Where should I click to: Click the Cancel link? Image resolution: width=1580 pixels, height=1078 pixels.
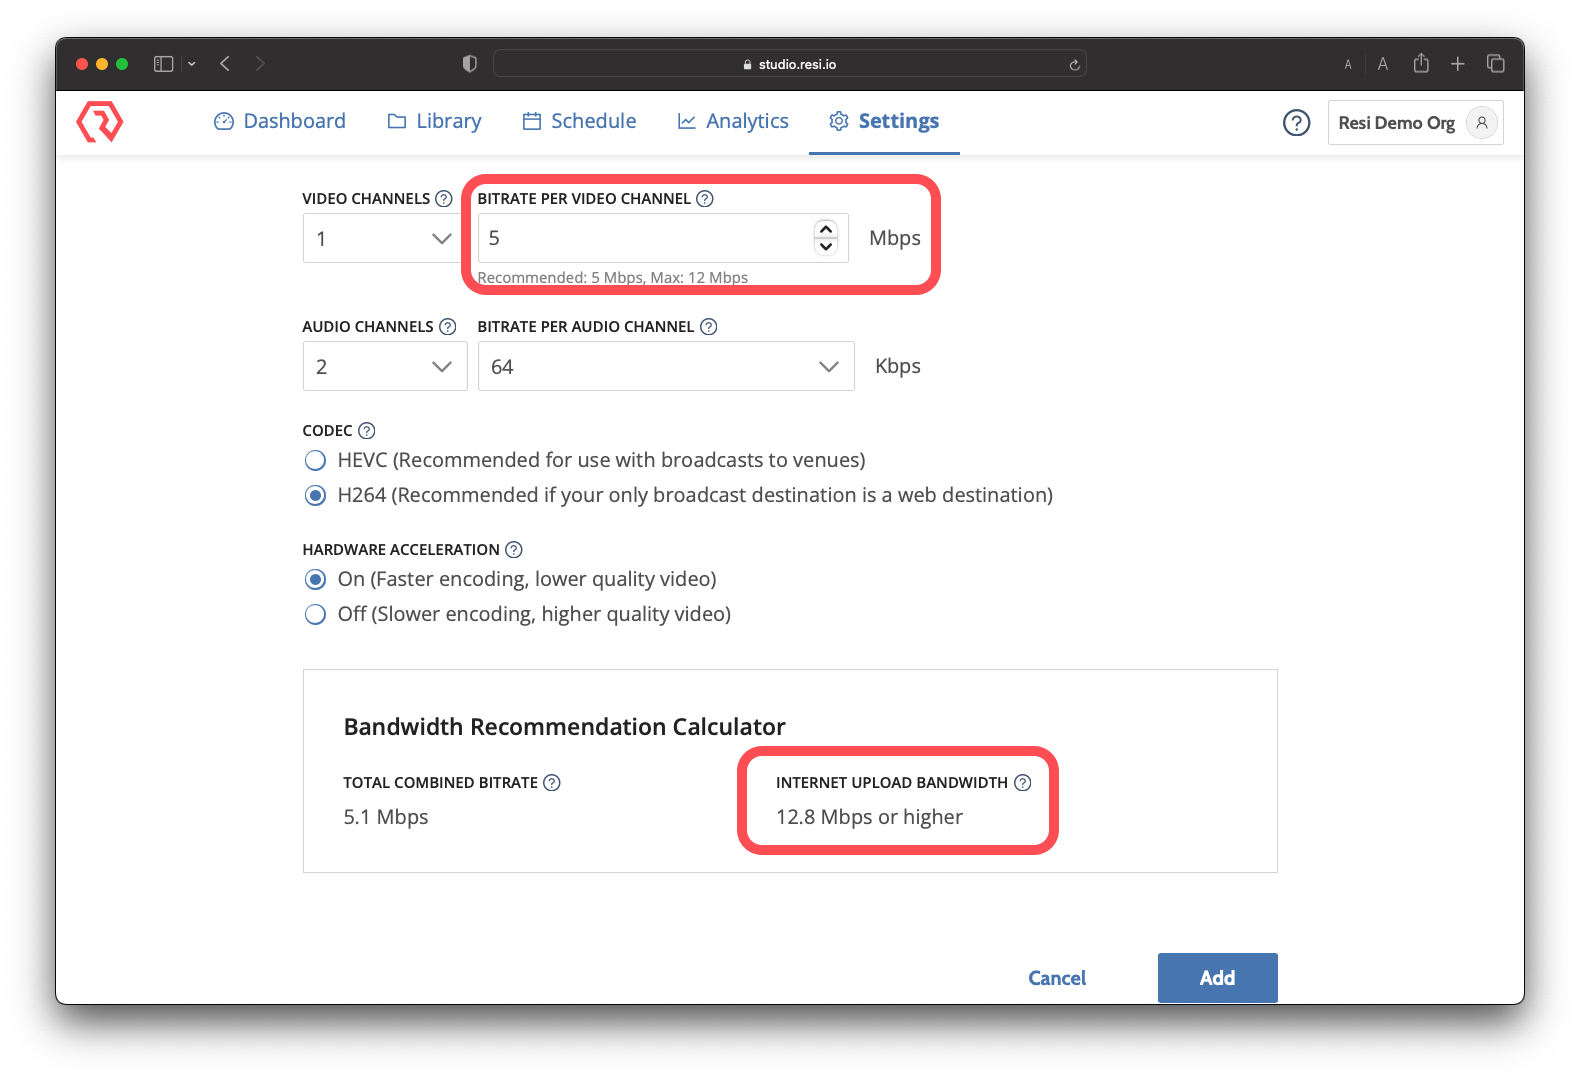pos(1057,978)
